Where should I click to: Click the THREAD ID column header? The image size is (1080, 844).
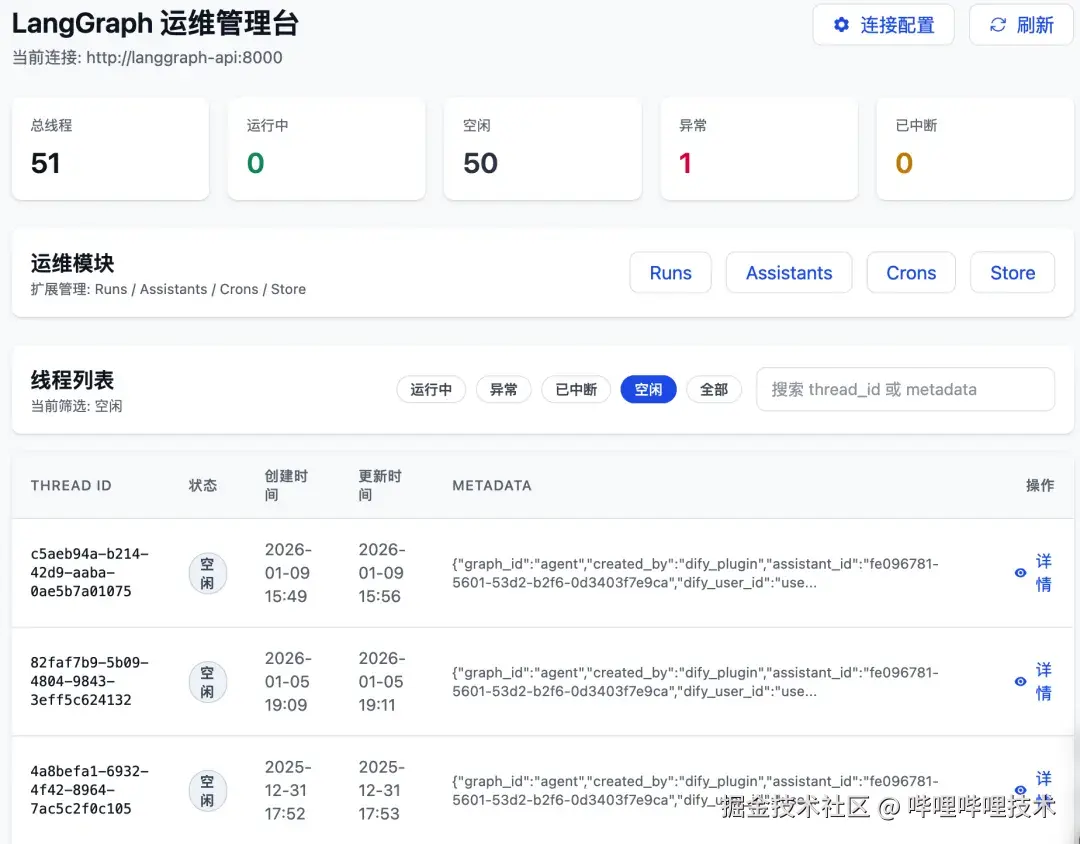pos(70,485)
